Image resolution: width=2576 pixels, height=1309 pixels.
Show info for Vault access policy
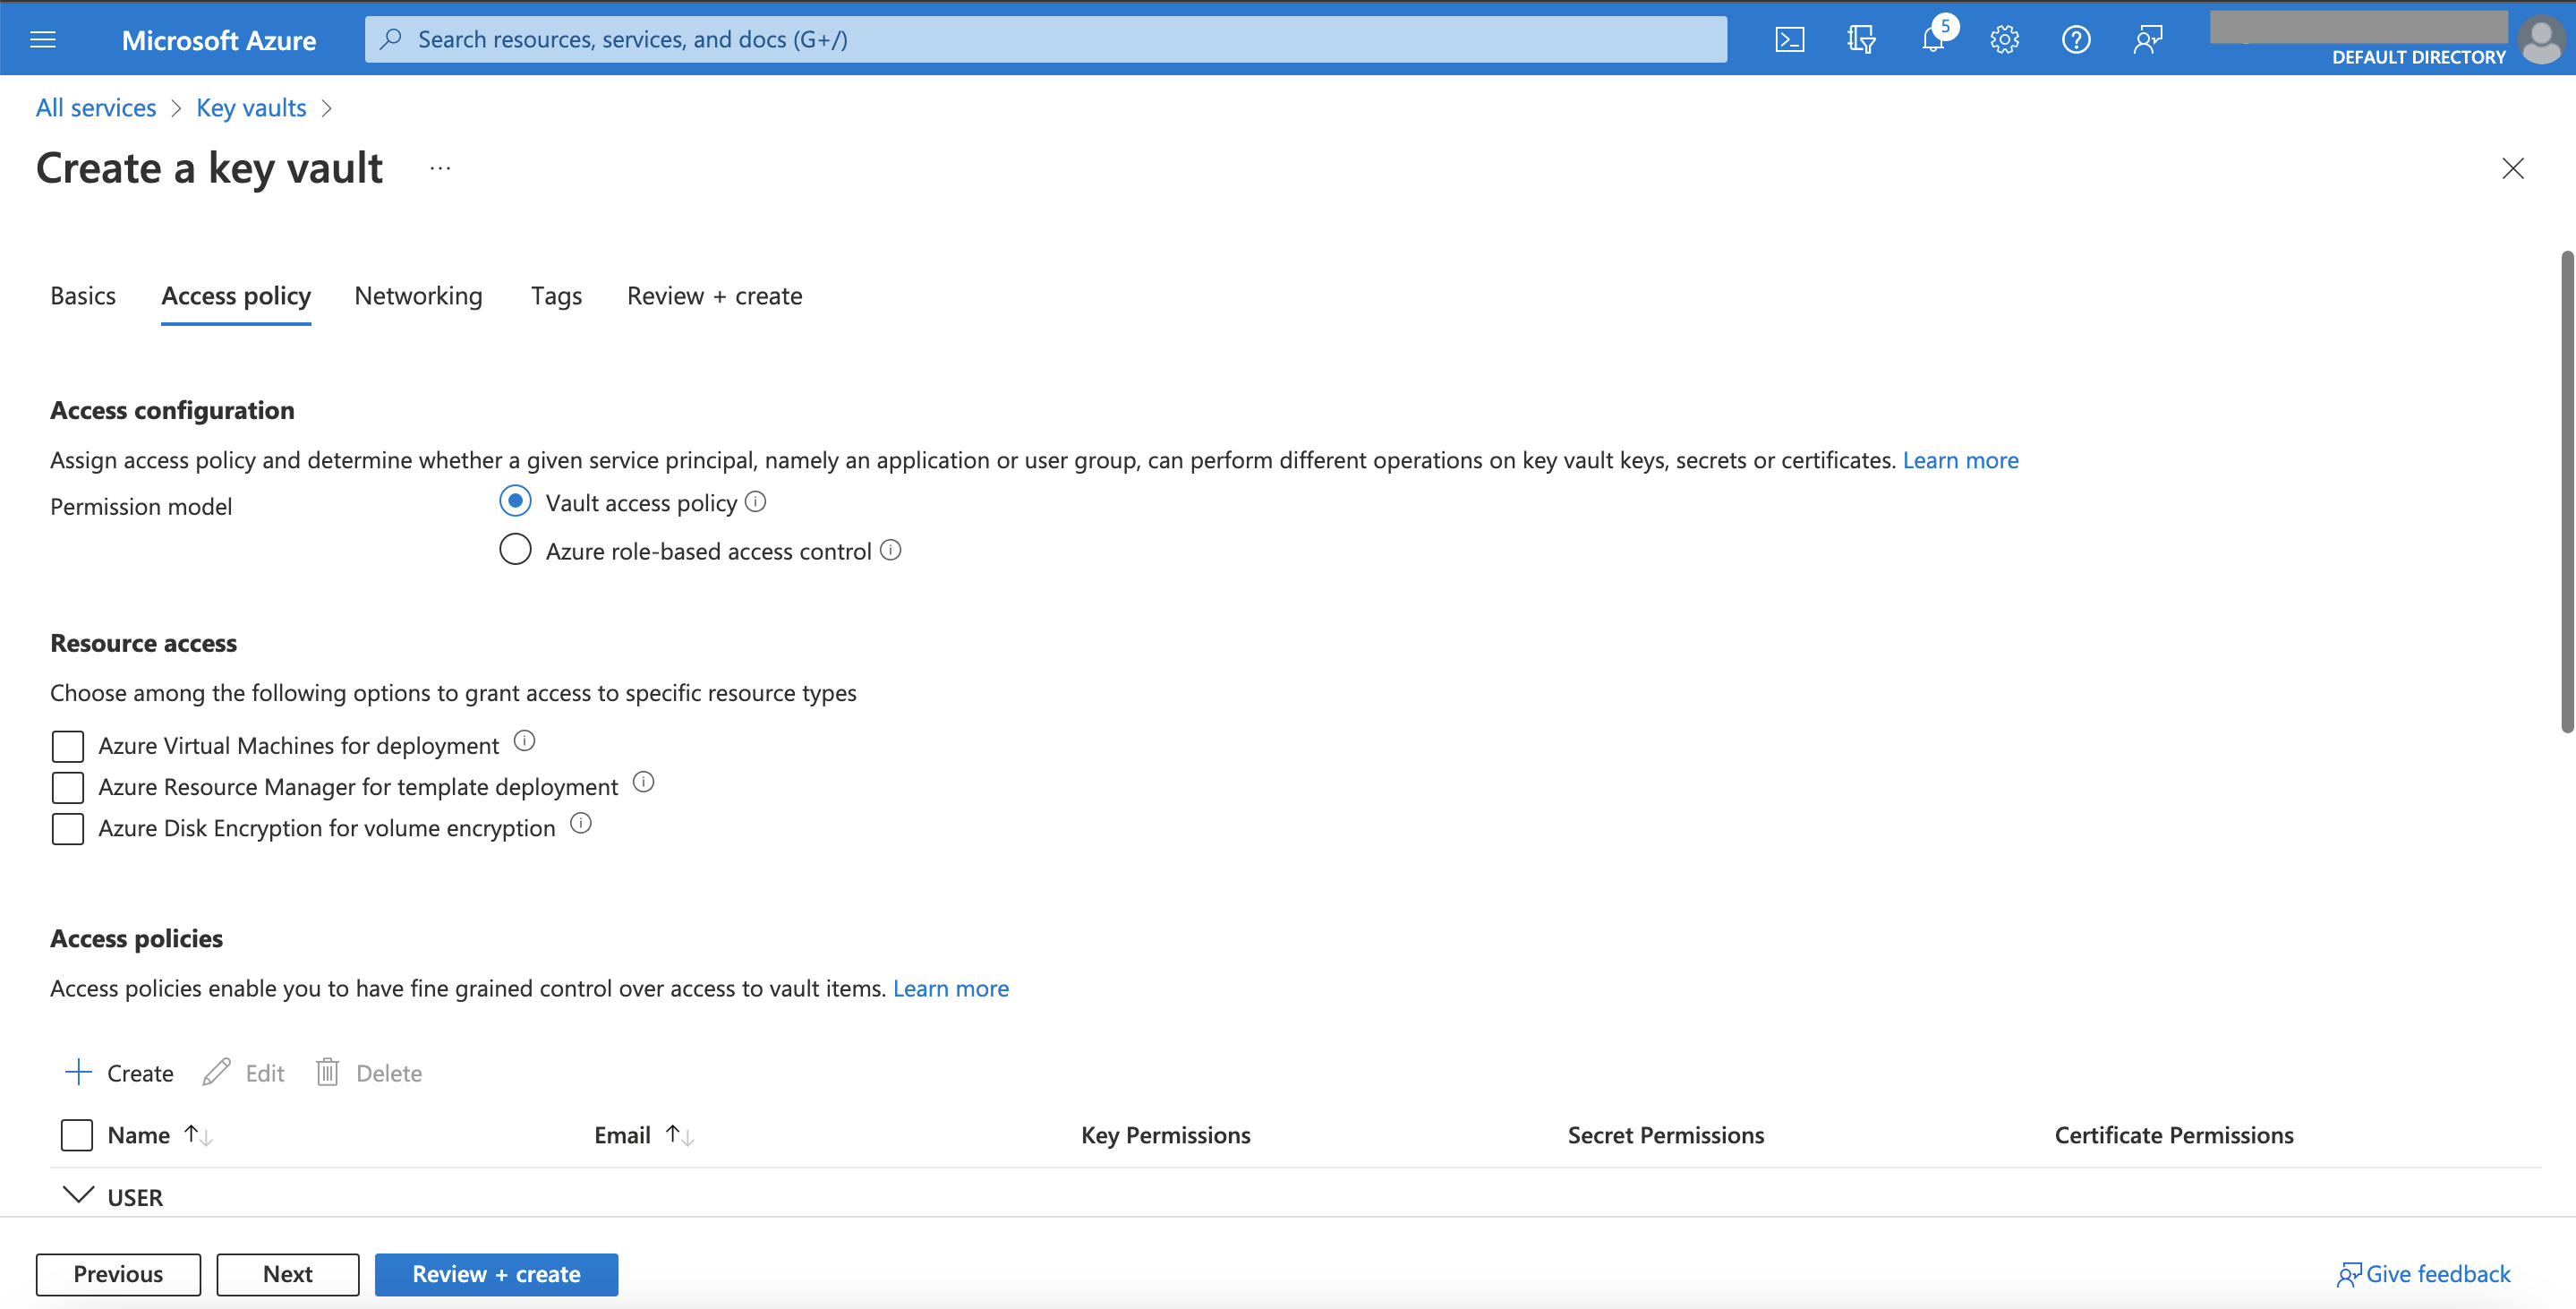click(756, 502)
